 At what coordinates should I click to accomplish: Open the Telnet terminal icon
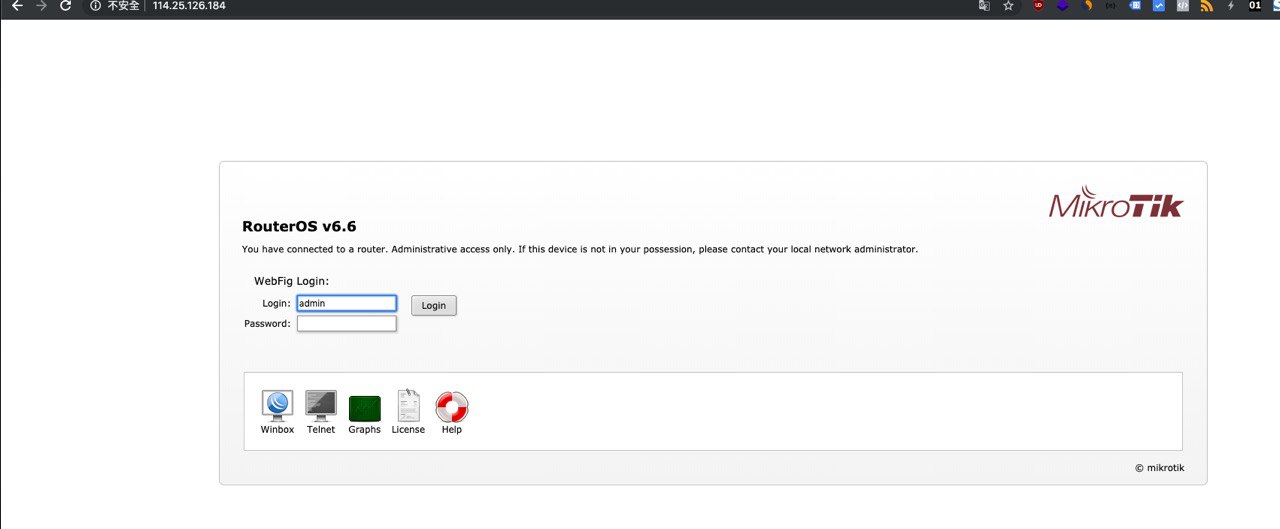pos(321,404)
